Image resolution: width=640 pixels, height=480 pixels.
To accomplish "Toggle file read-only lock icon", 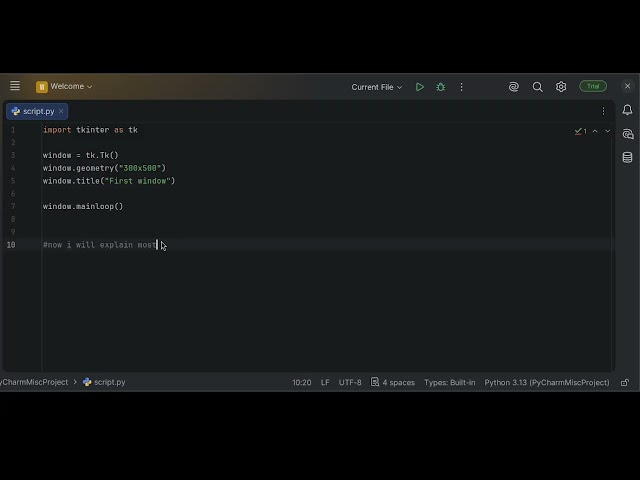I will (x=624, y=382).
